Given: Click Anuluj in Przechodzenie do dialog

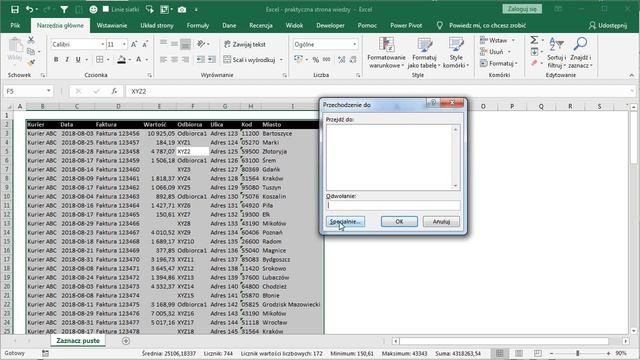Looking at the screenshot, I should (441, 222).
